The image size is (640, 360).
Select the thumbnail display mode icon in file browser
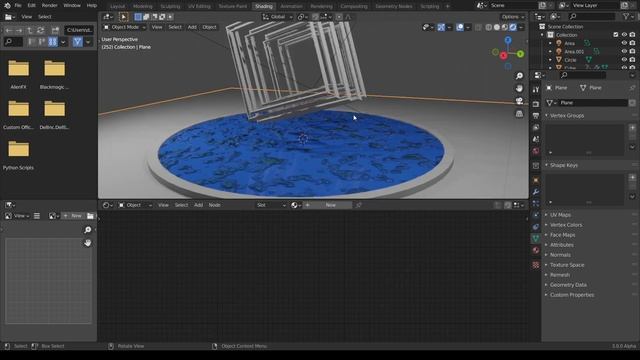53,42
